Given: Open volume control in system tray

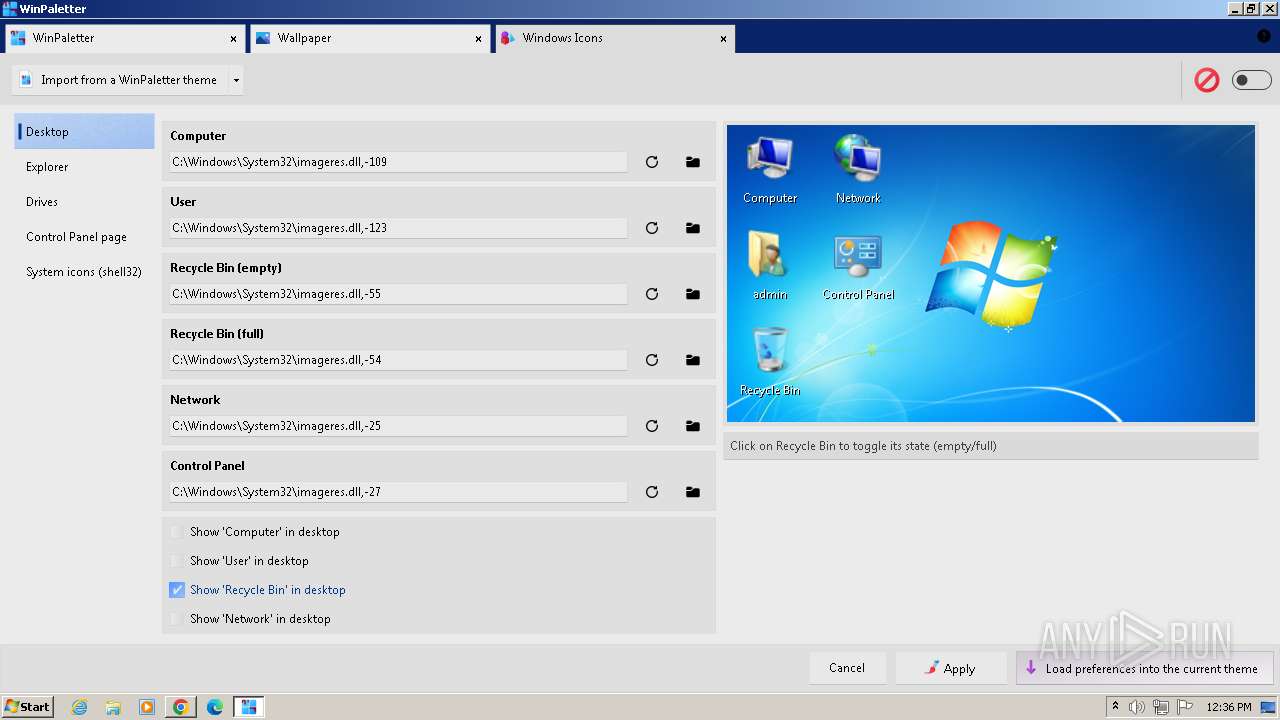Looking at the screenshot, I should (x=1137, y=707).
